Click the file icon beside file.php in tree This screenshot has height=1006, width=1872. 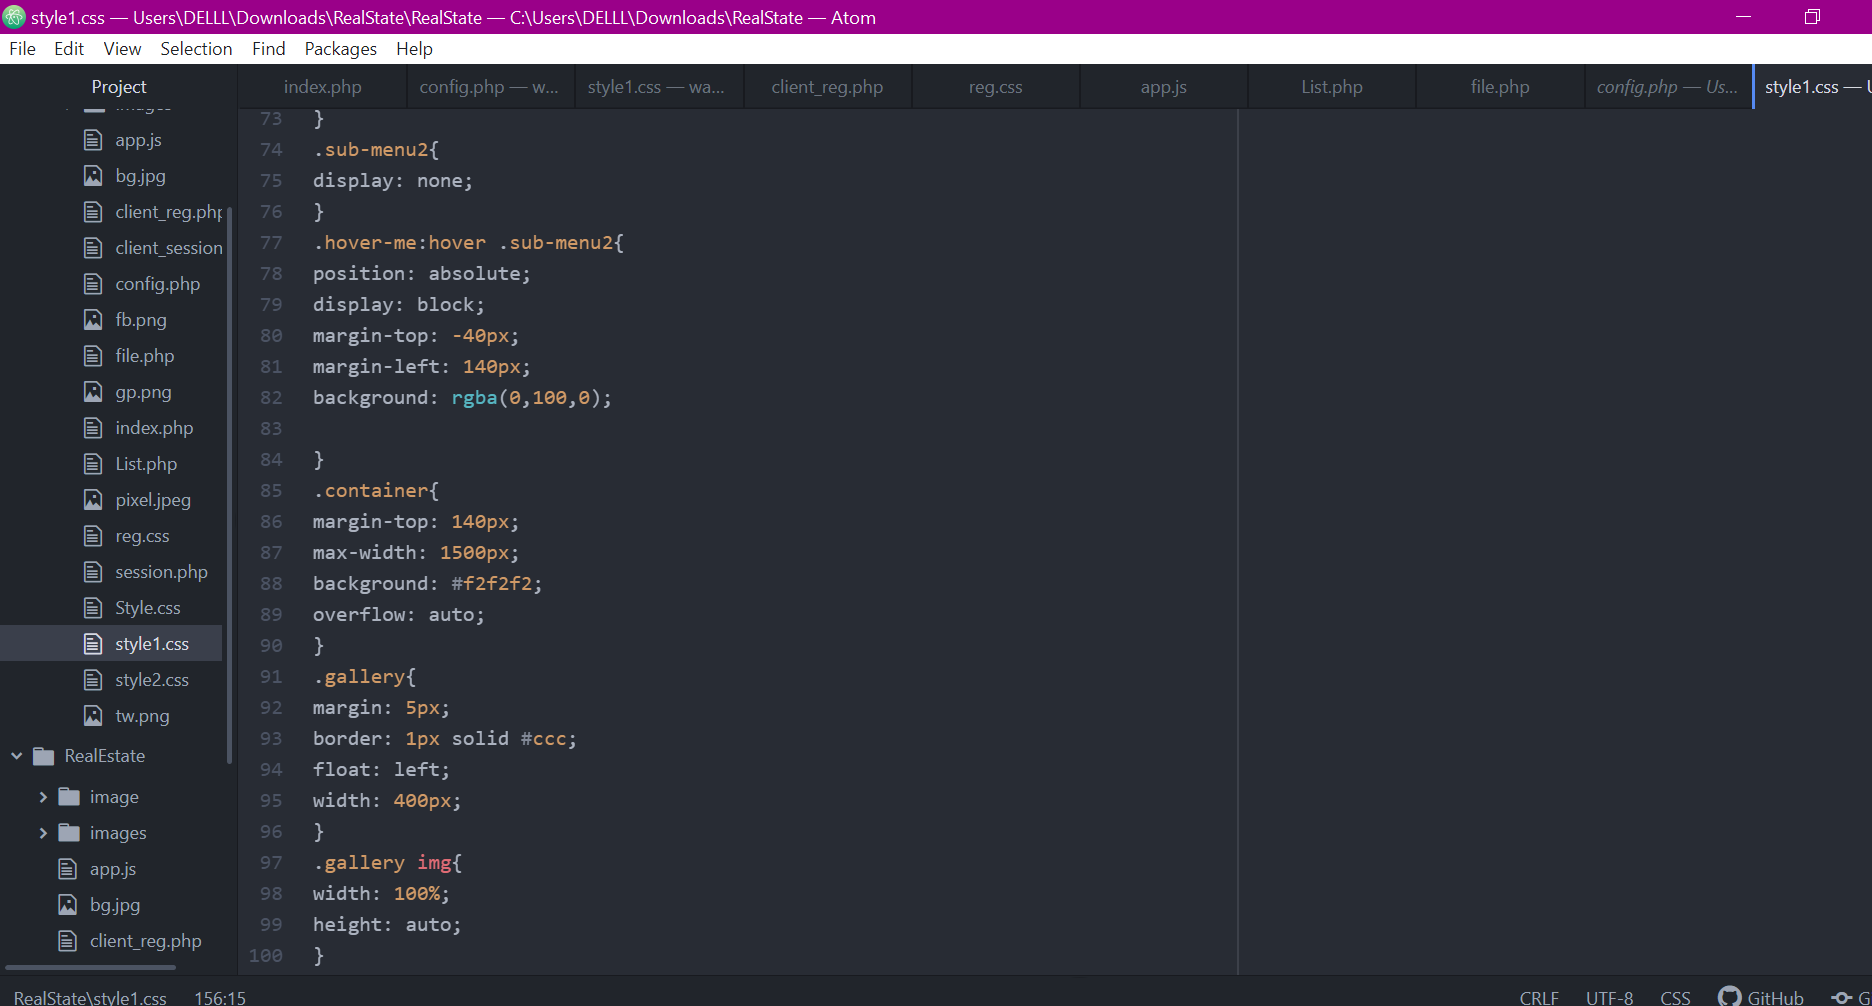[x=93, y=356]
